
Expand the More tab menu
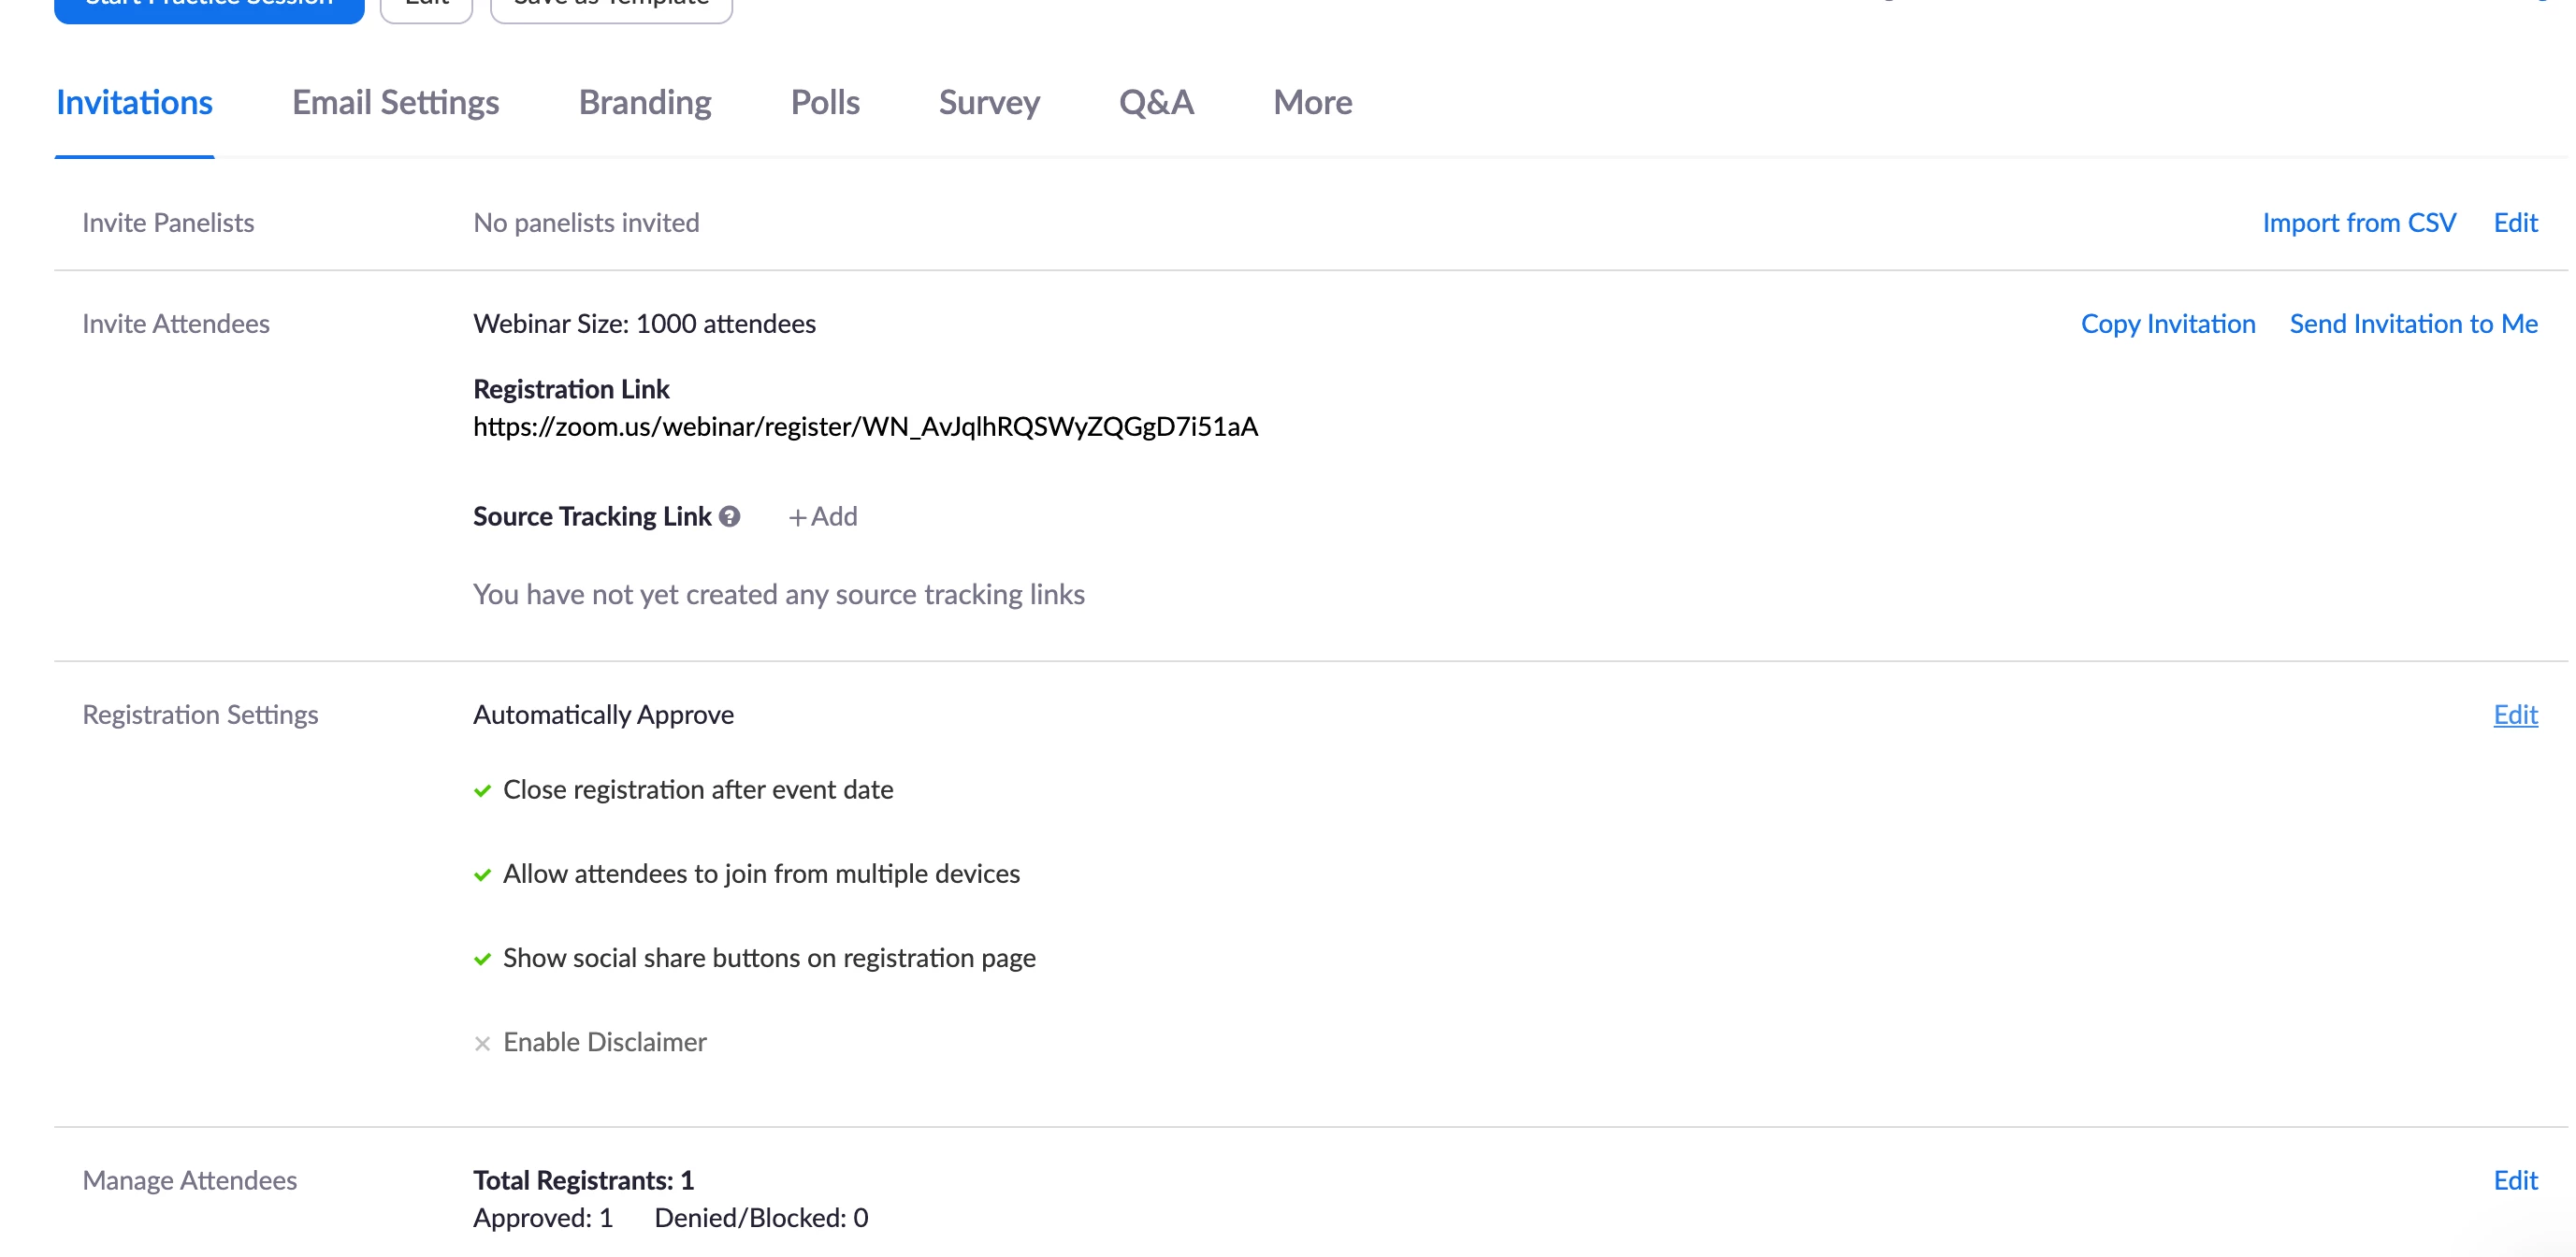tap(1312, 102)
